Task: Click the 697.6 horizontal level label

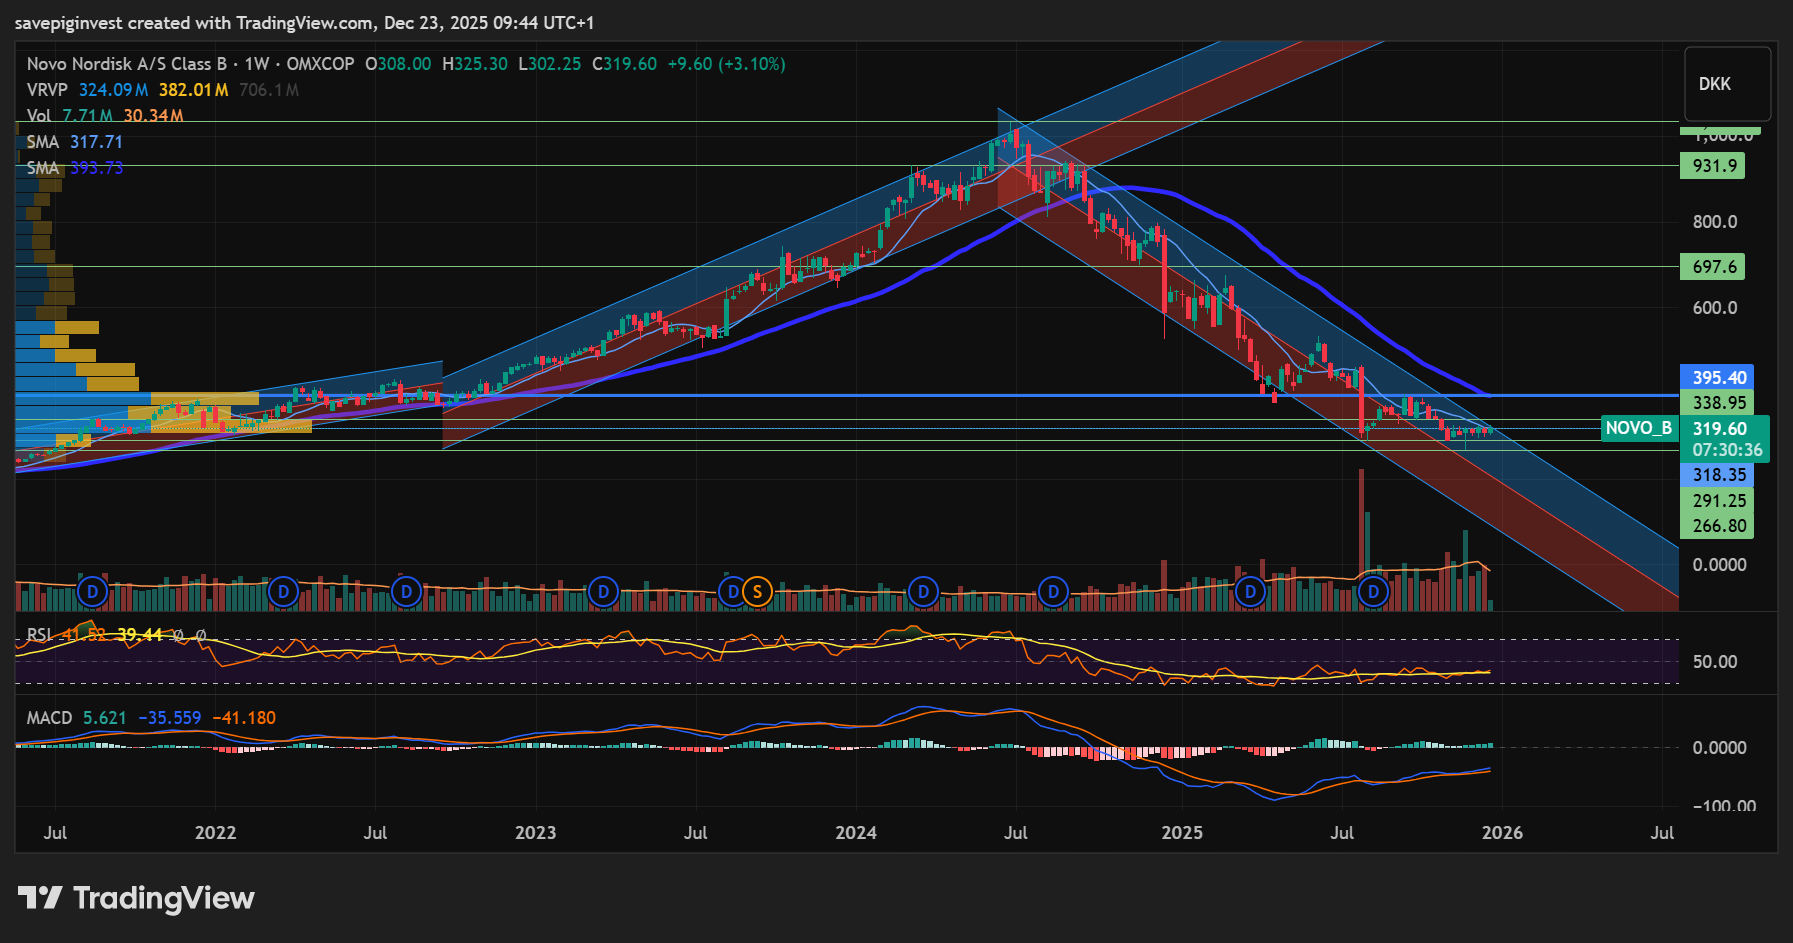Action: point(1714,267)
